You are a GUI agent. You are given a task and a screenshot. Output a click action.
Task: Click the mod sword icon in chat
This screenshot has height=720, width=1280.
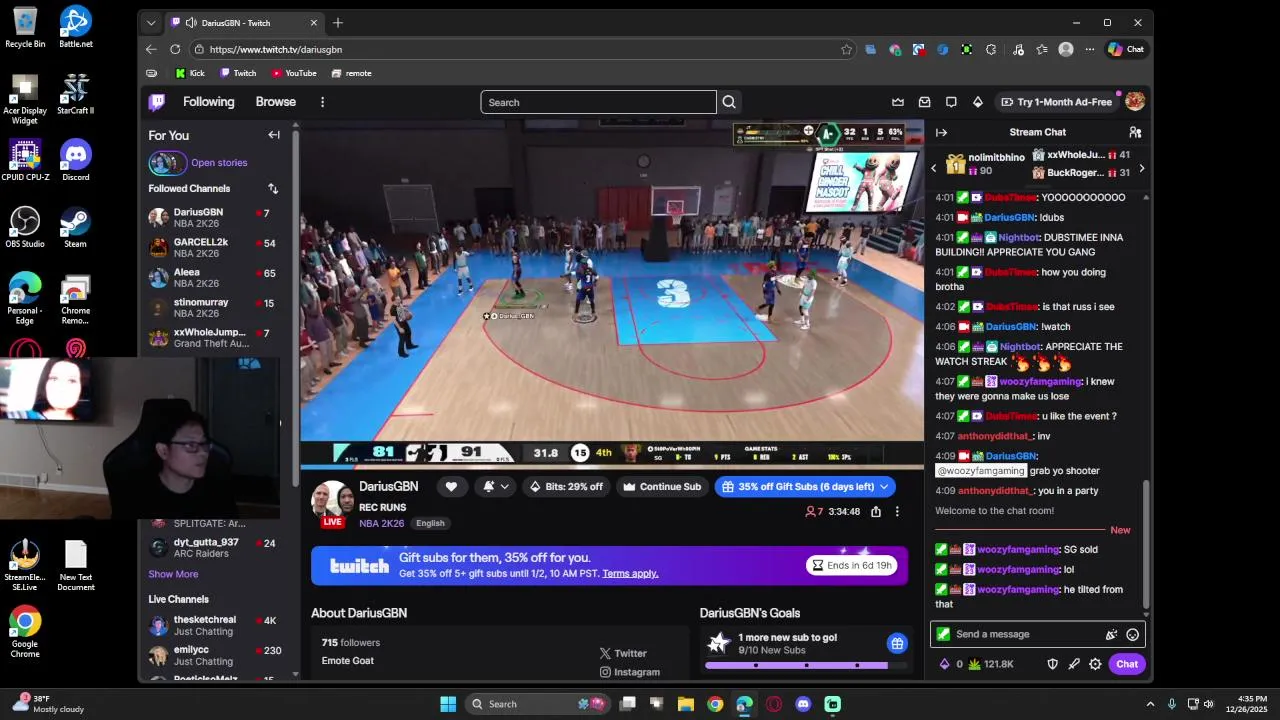pos(1074,664)
